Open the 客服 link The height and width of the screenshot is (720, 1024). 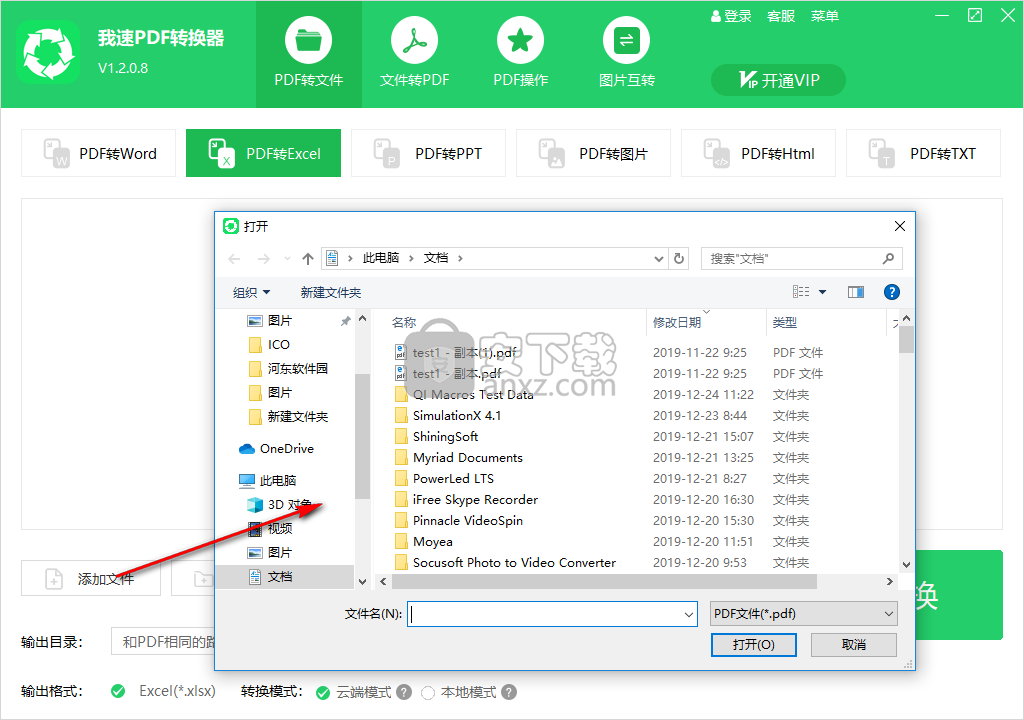781,16
